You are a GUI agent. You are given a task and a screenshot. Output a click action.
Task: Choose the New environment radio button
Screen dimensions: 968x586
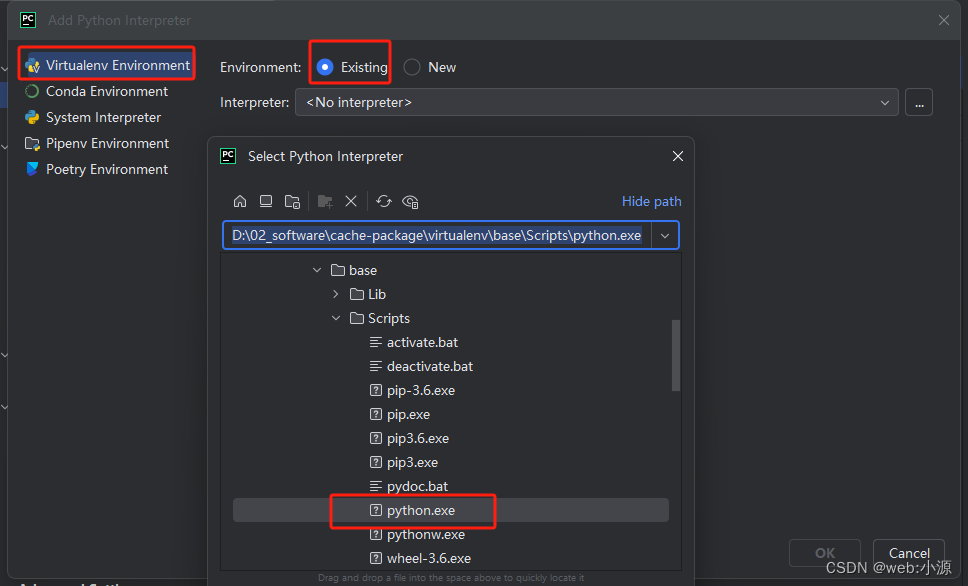(x=412, y=67)
